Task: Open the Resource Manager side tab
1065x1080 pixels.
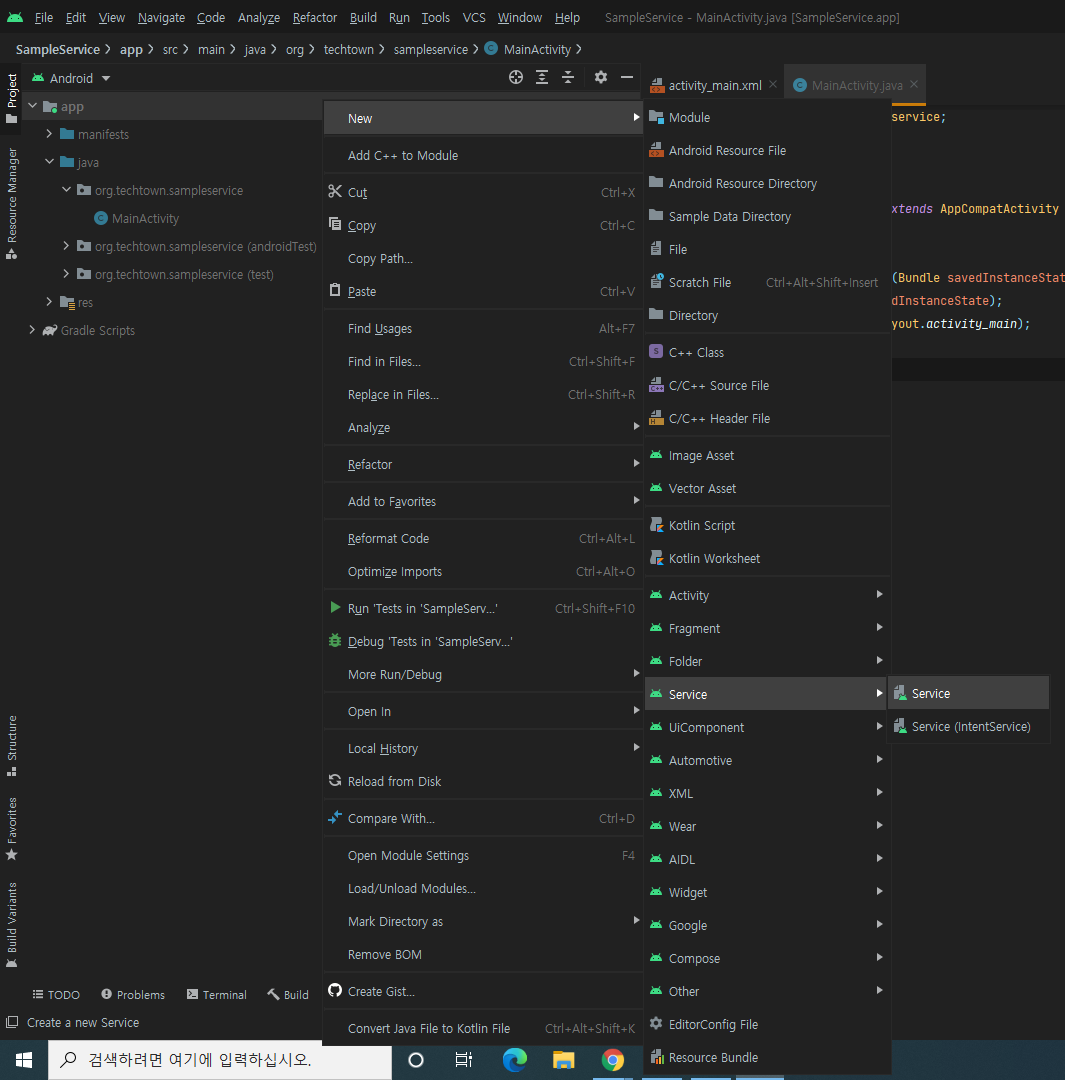Action: tap(12, 203)
